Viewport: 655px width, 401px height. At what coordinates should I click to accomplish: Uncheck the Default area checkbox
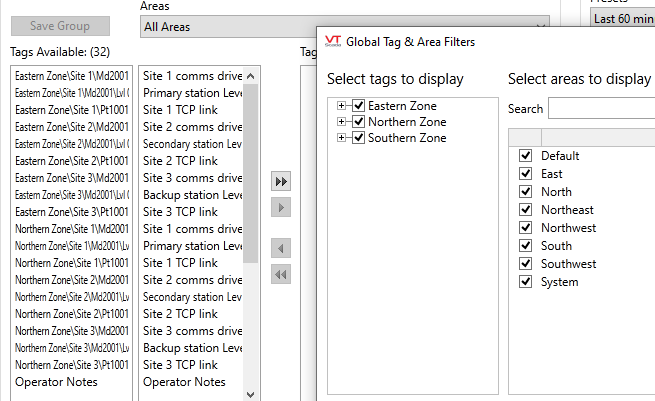coord(525,156)
